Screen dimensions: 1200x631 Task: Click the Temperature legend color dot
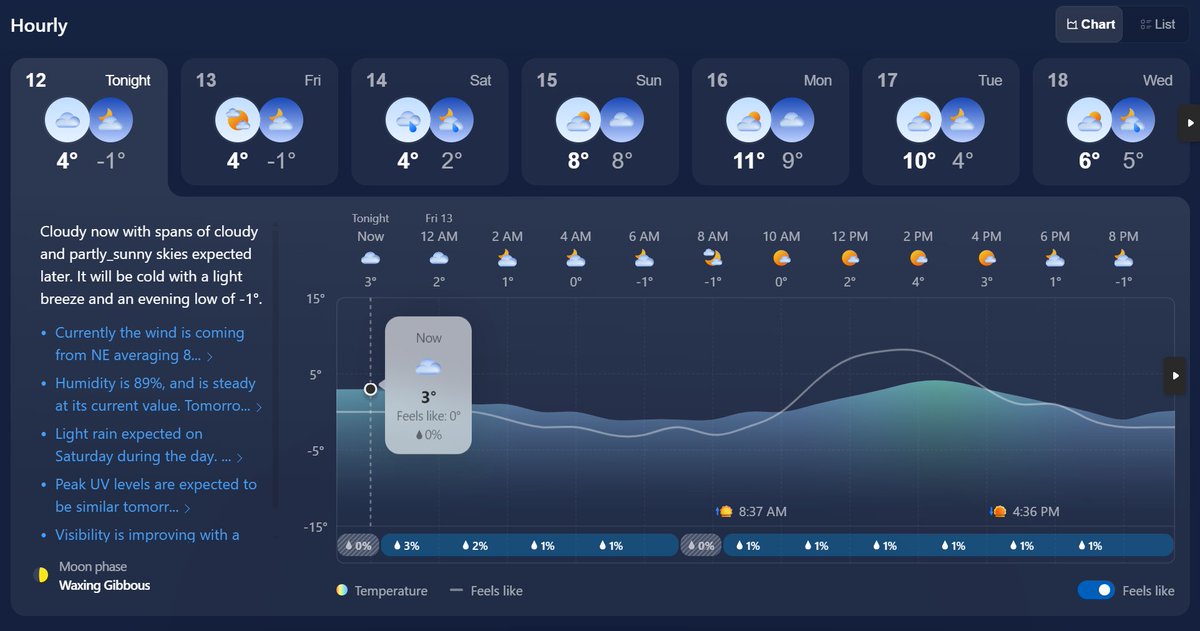click(x=343, y=591)
